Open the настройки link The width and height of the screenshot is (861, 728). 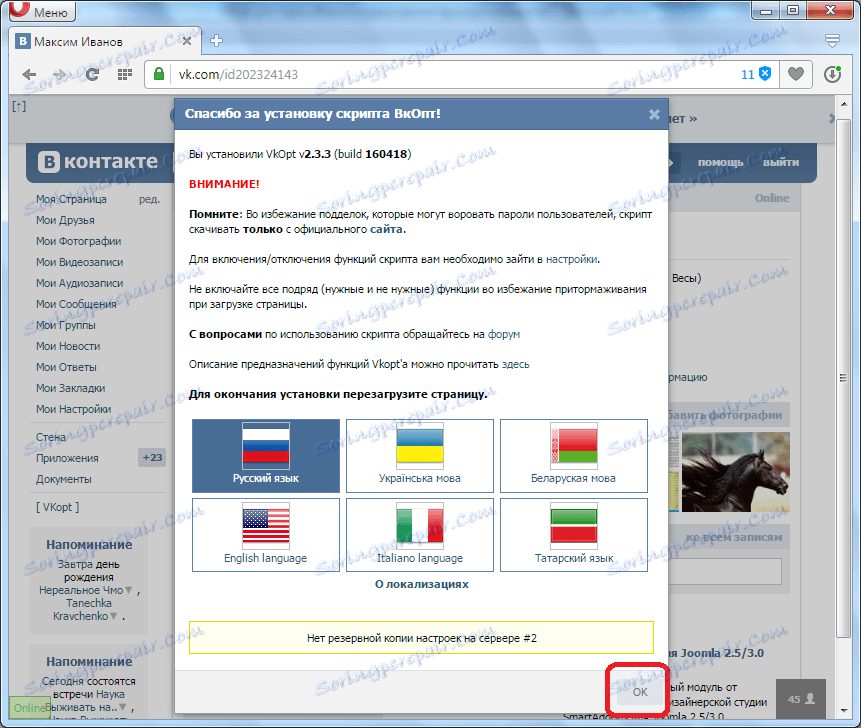[x=571, y=259]
